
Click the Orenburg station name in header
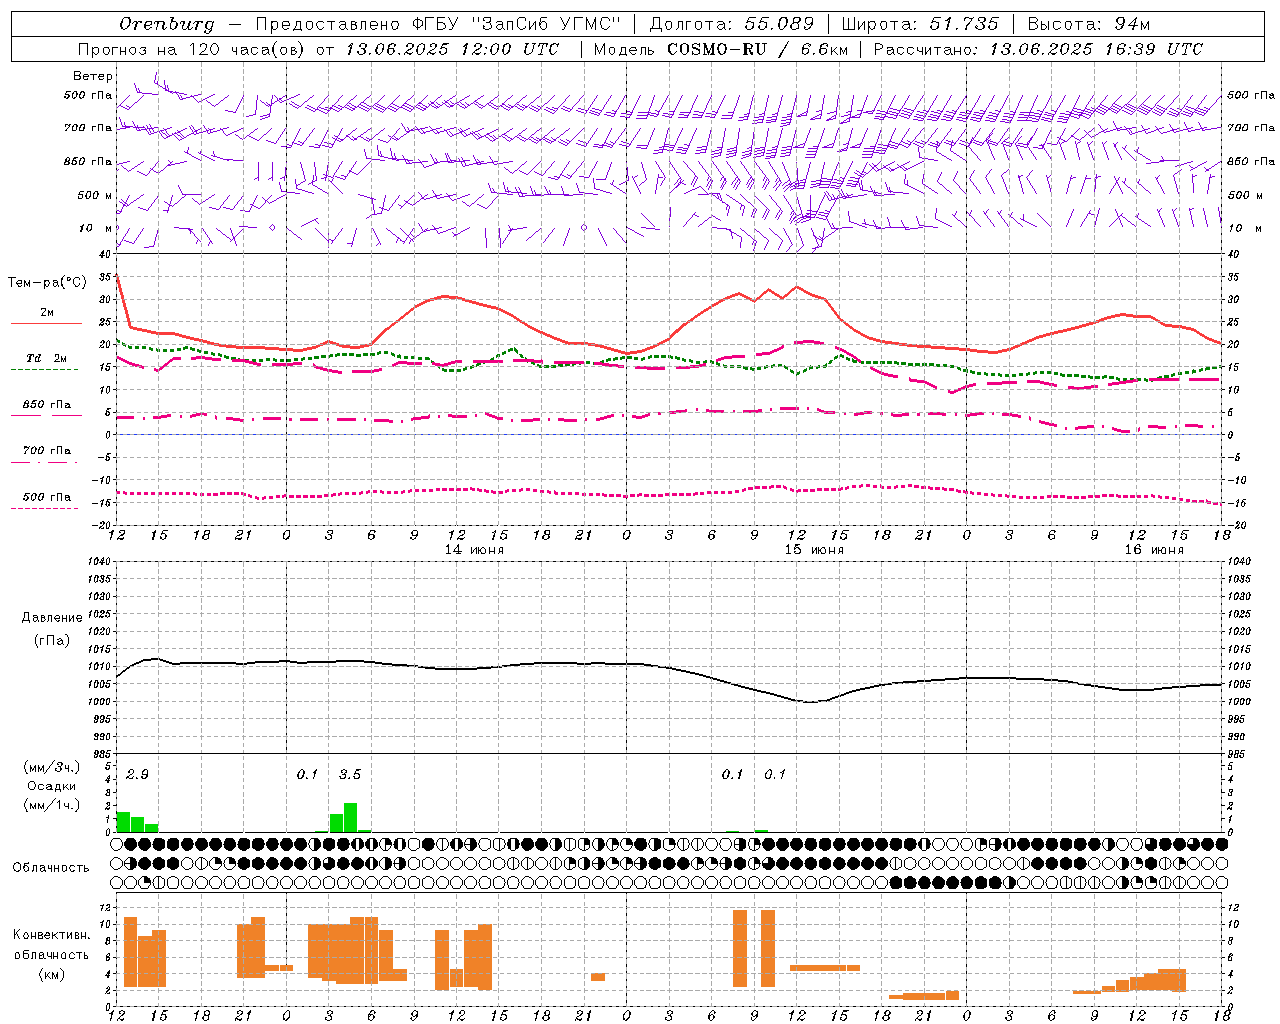click(167, 24)
